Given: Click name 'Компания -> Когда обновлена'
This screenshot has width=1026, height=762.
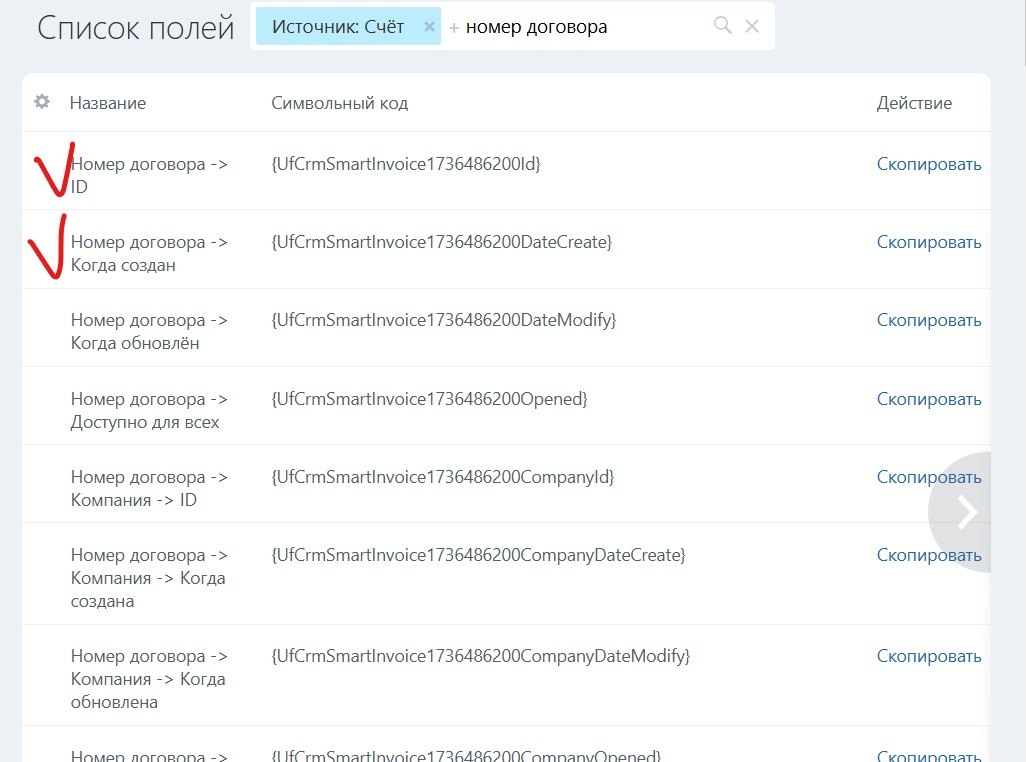Looking at the screenshot, I should (149, 679).
